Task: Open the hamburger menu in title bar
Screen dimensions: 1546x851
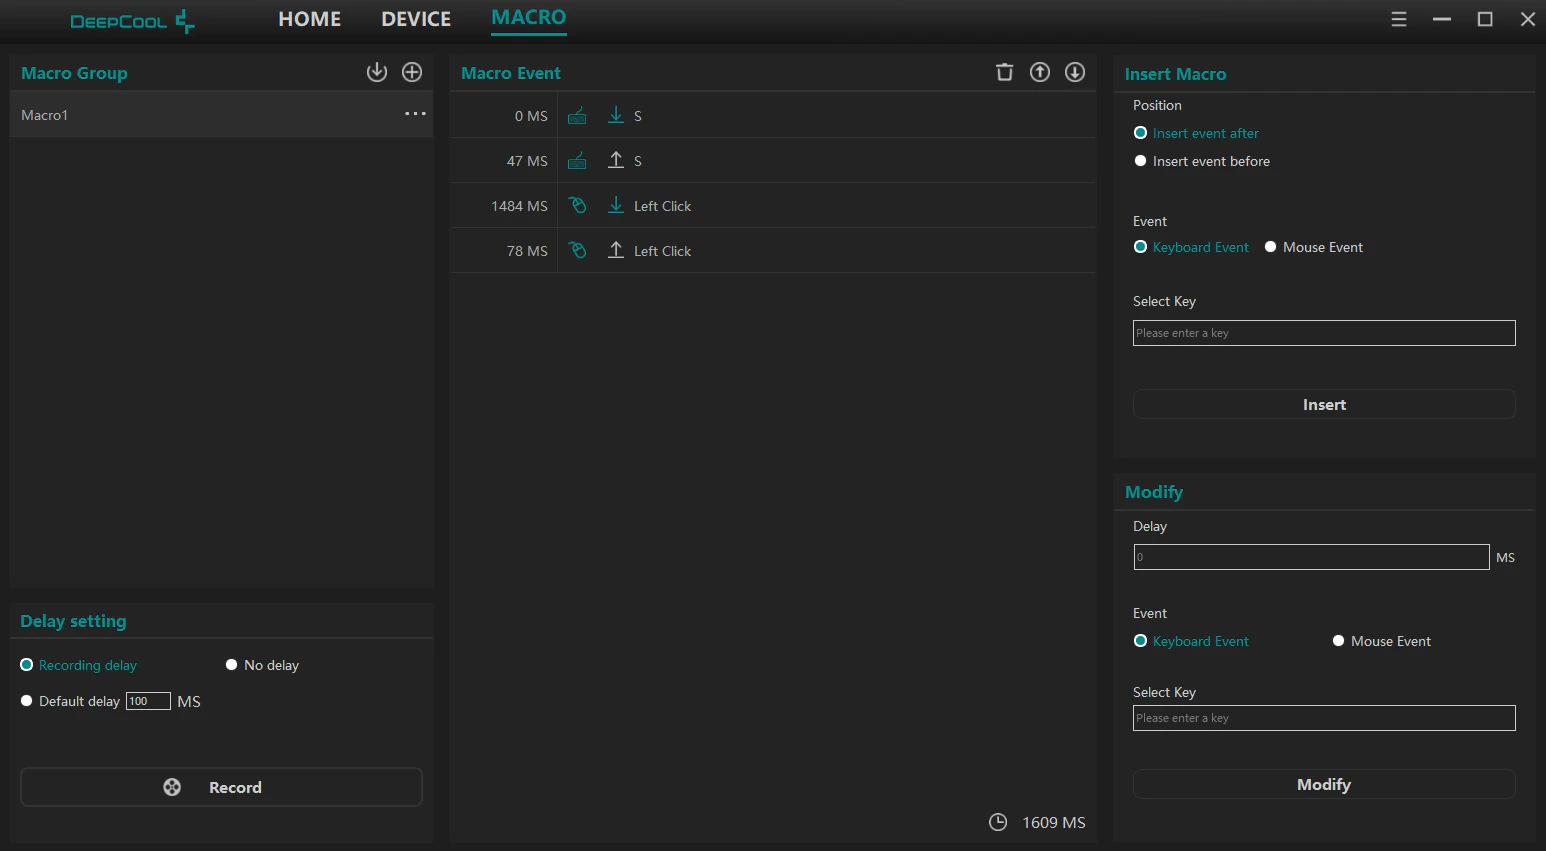Action: [x=1399, y=19]
